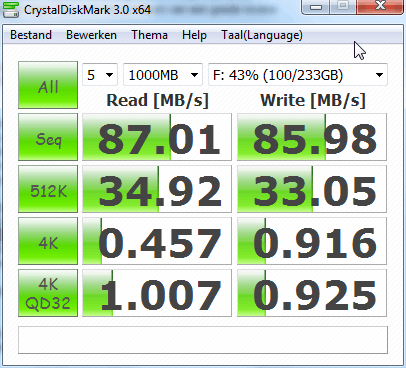Open the Help menu
The width and height of the screenshot is (406, 368).
click(194, 35)
